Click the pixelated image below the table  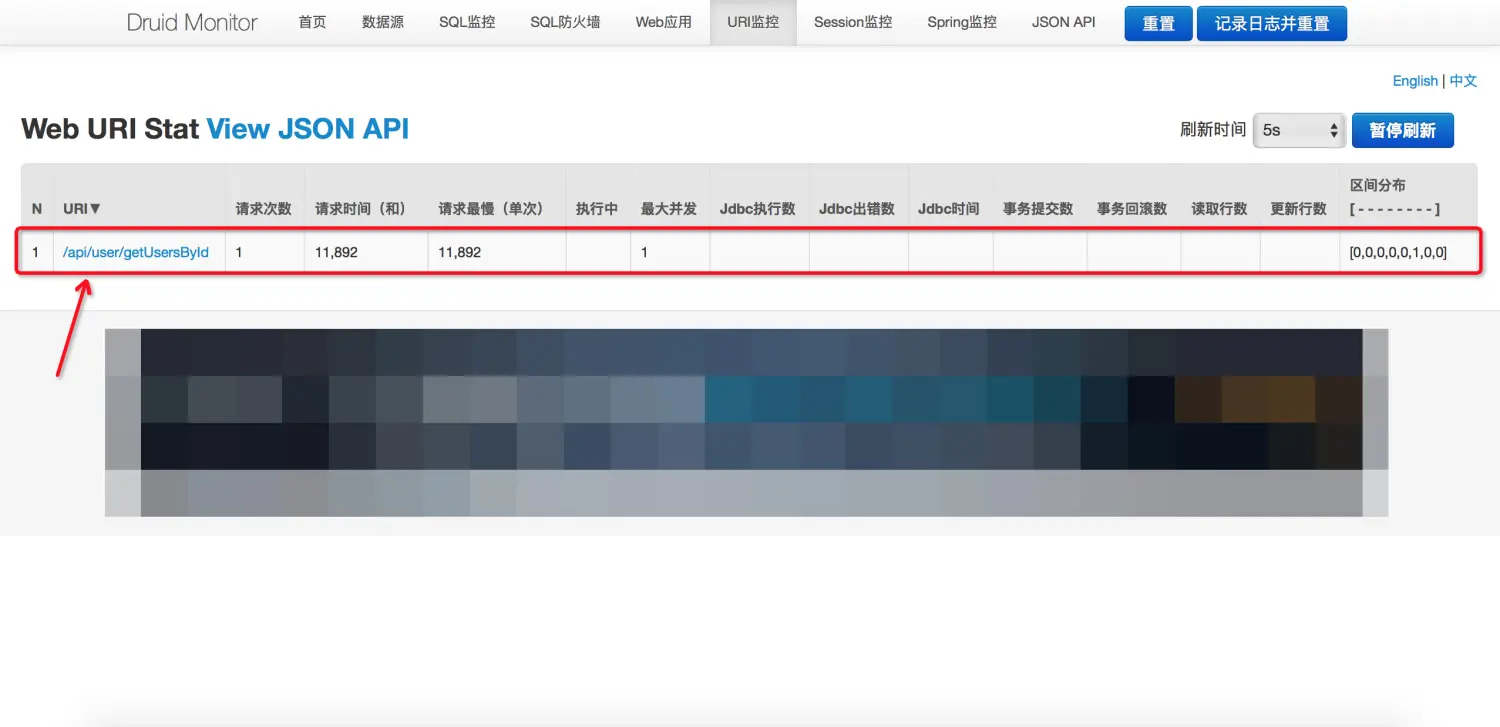point(747,423)
